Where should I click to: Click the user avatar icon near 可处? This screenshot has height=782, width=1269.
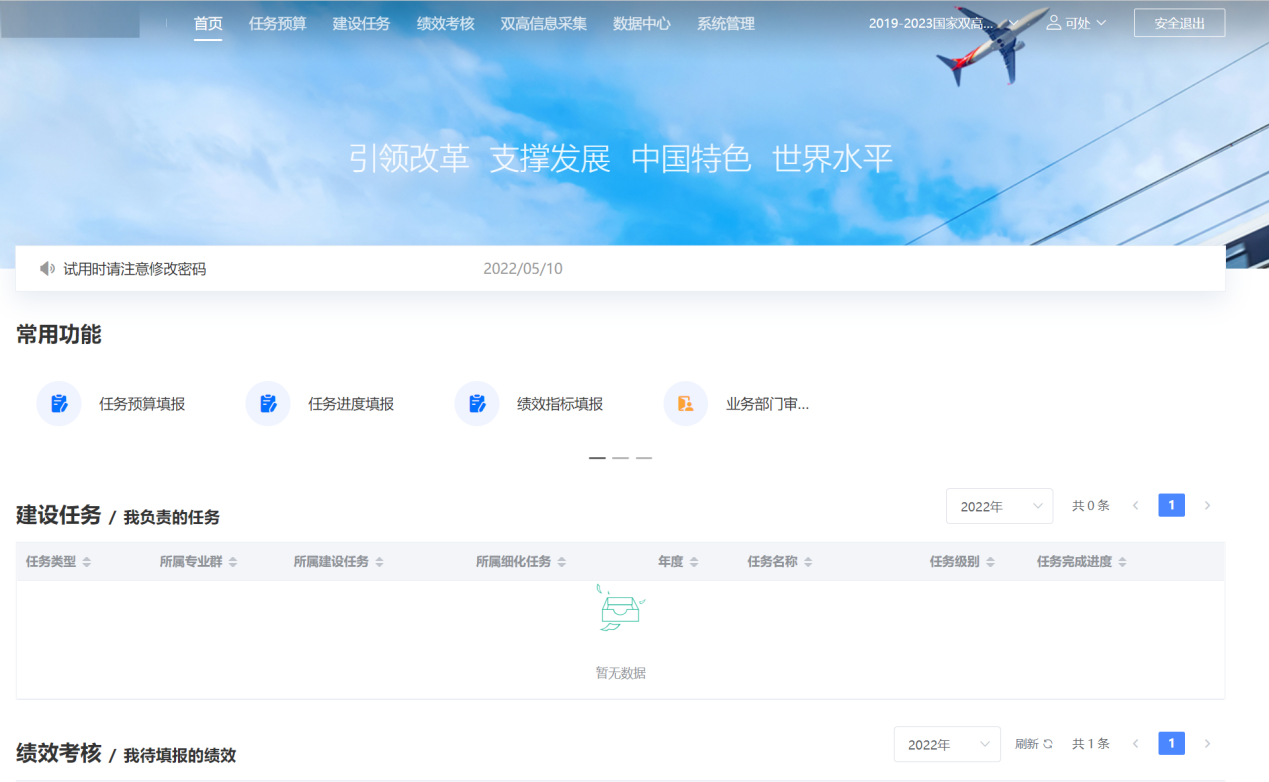coord(1053,23)
